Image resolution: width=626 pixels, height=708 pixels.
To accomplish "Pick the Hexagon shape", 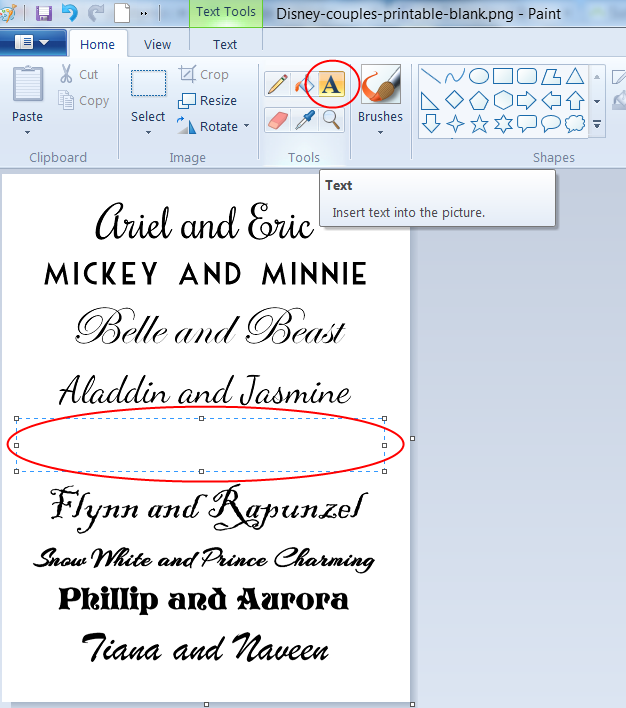I will (503, 100).
